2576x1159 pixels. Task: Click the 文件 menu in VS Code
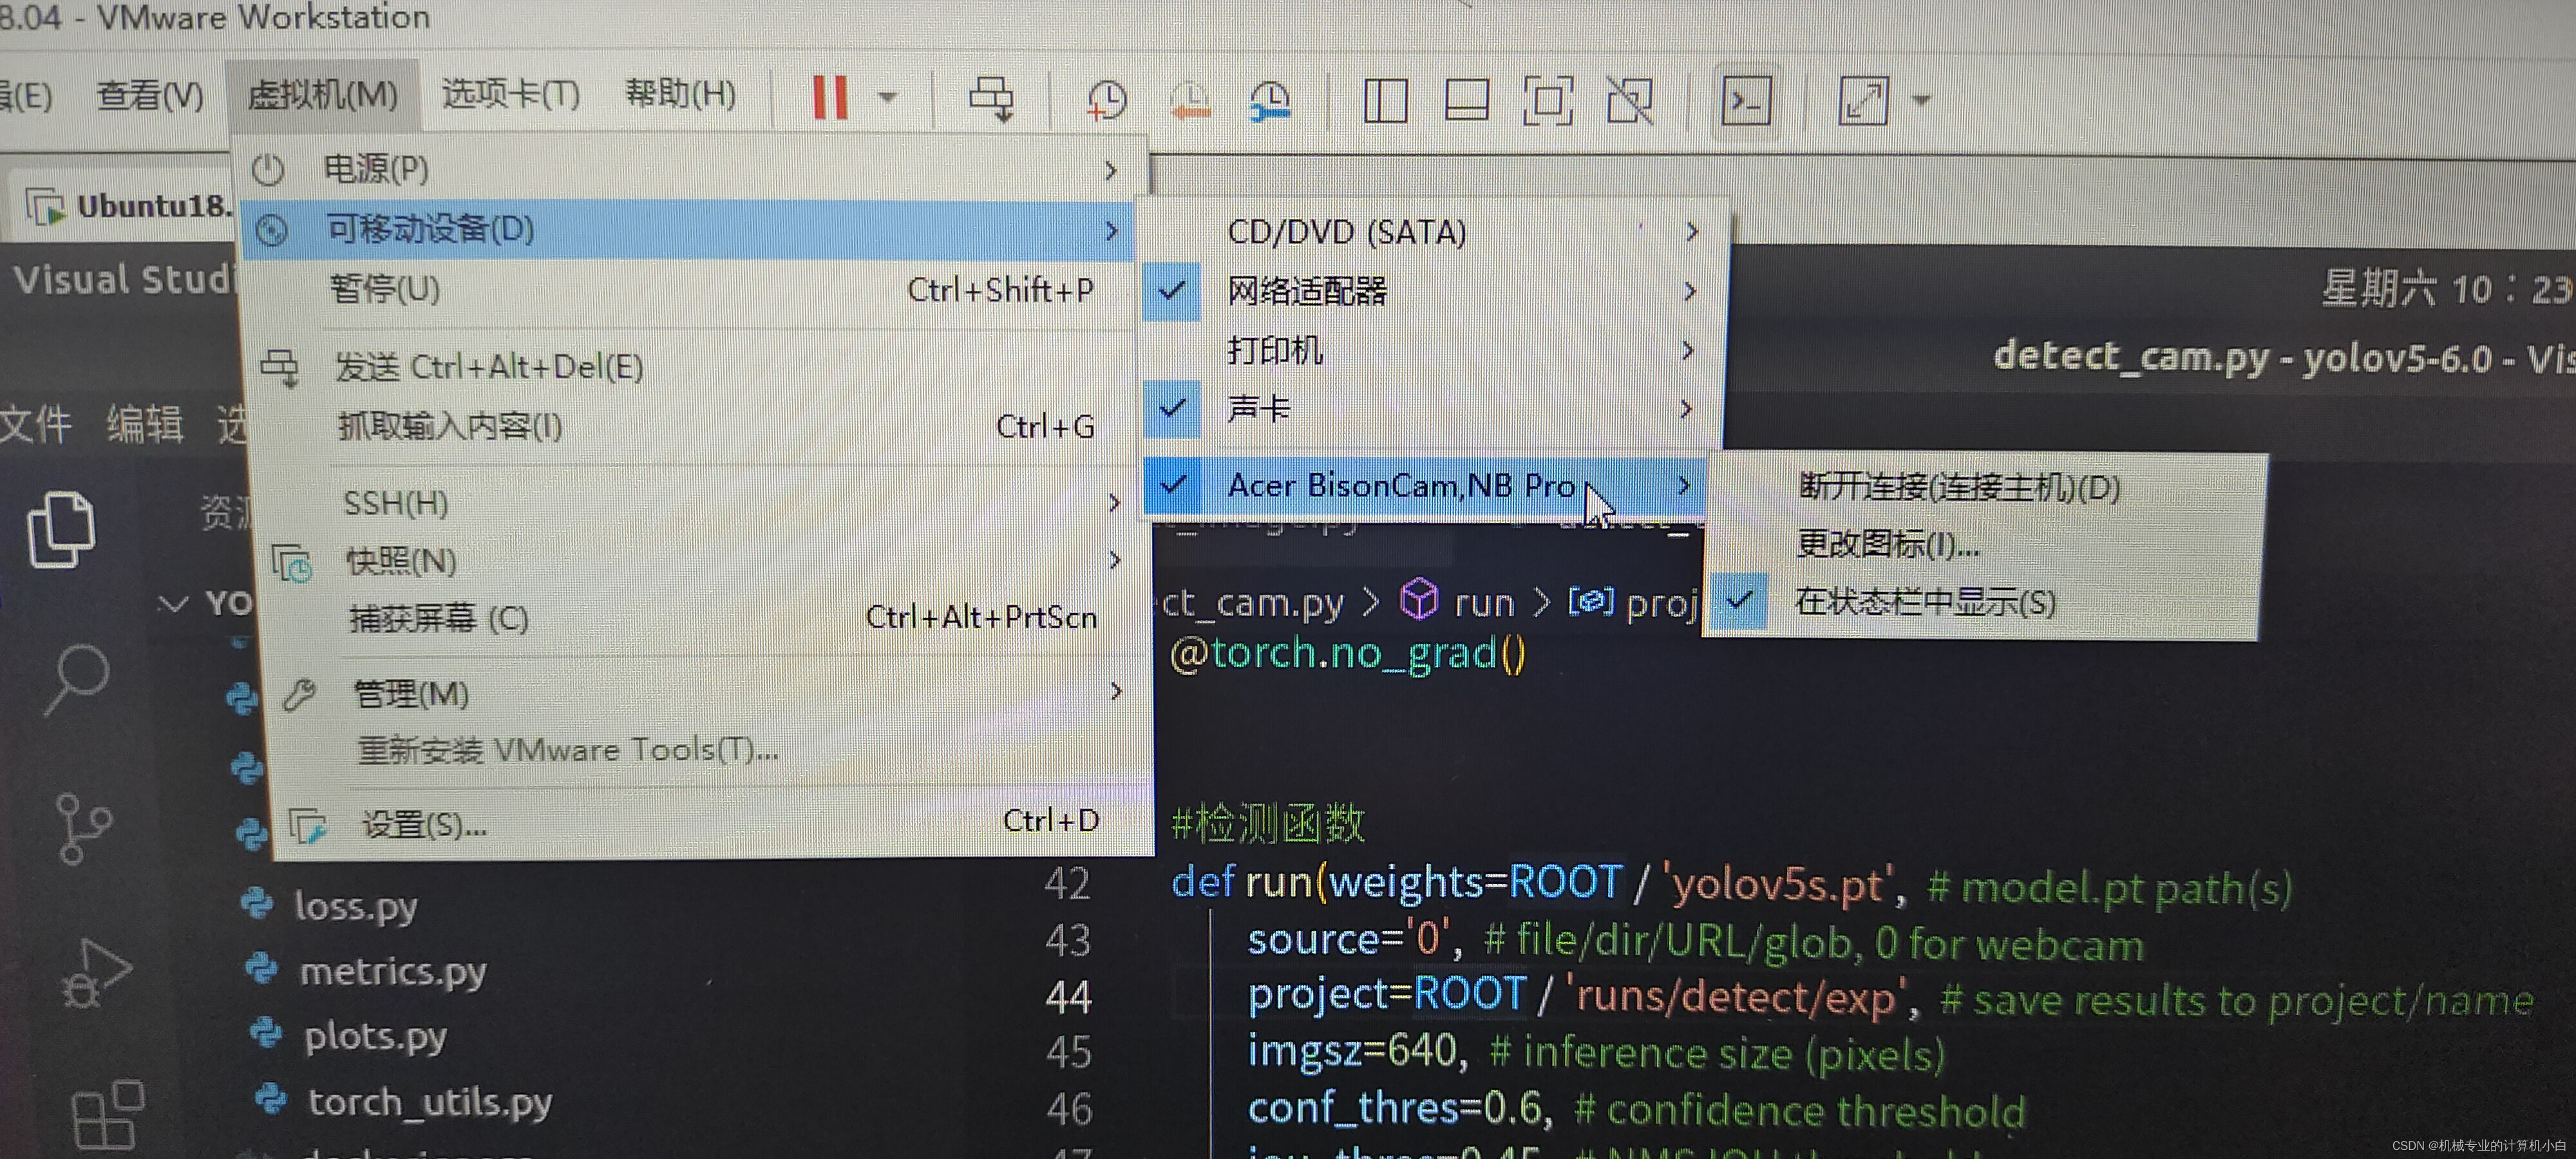click(x=36, y=424)
